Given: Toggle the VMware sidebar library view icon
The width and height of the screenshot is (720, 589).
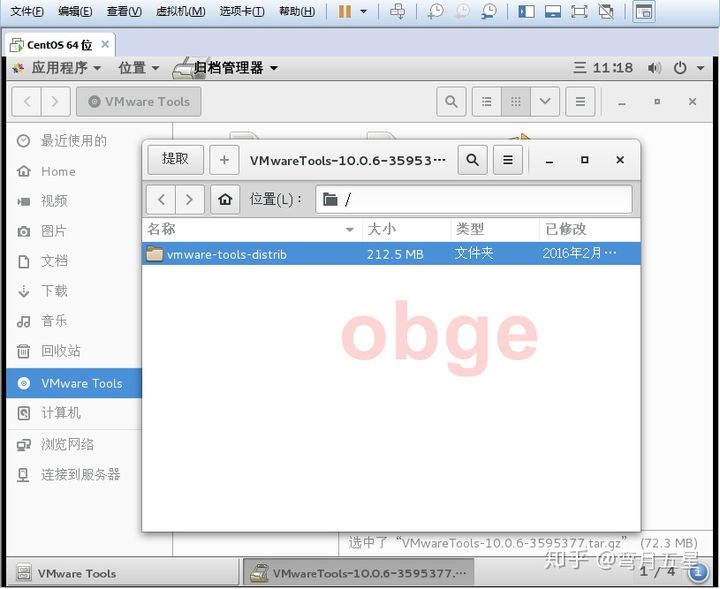Looking at the screenshot, I should (x=526, y=11).
